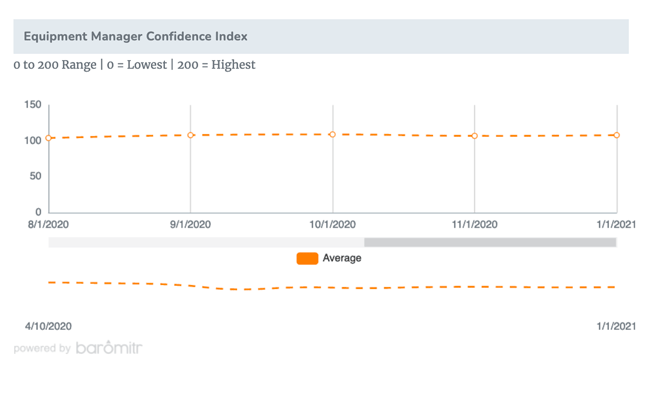Click the 'powered by' text
Screen dimensions: 650x402
click(42, 349)
